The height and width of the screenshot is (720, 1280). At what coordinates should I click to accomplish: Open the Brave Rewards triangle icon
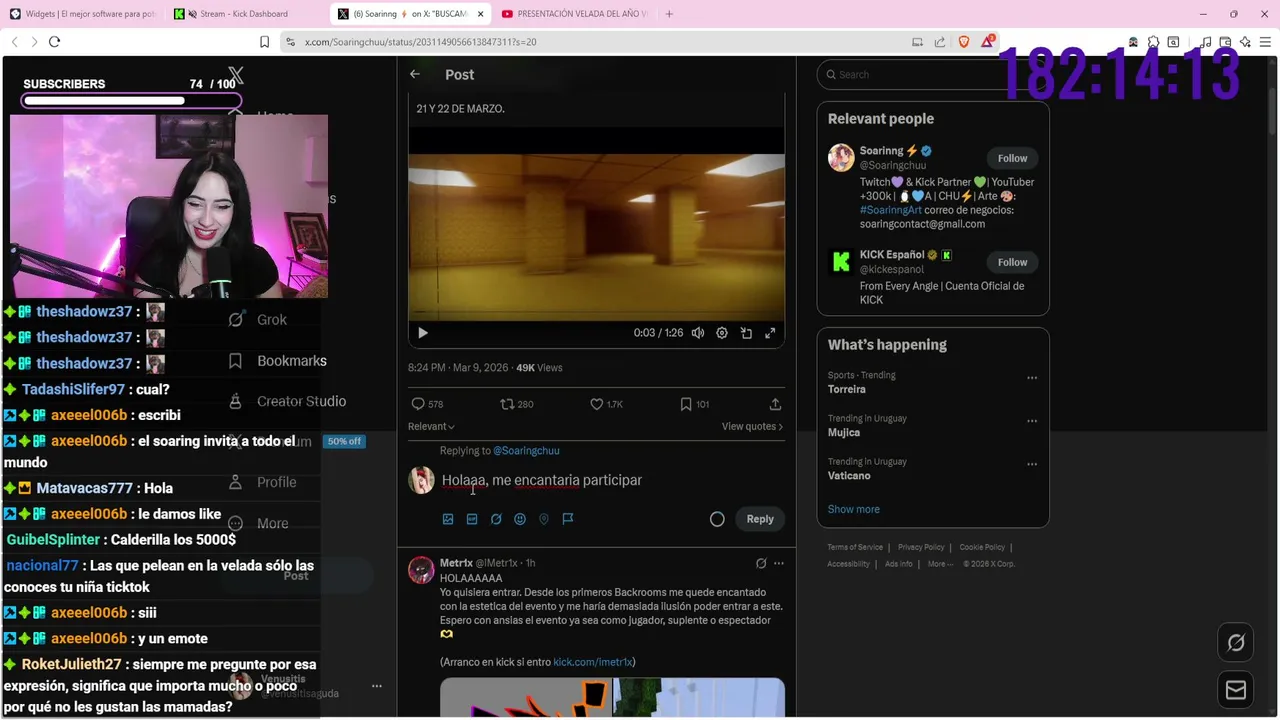[988, 42]
